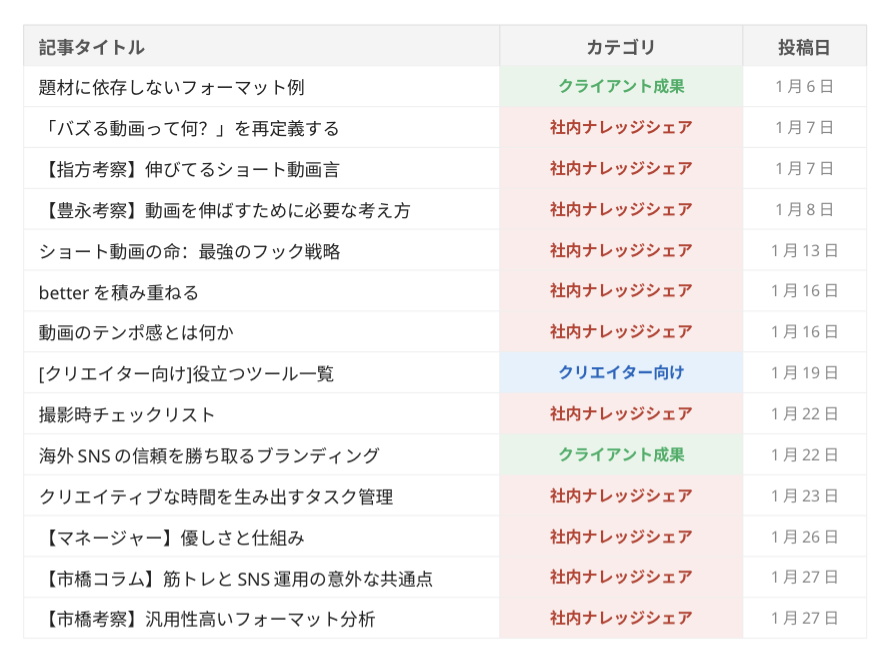Click the カテゴリ column header

[621, 47]
